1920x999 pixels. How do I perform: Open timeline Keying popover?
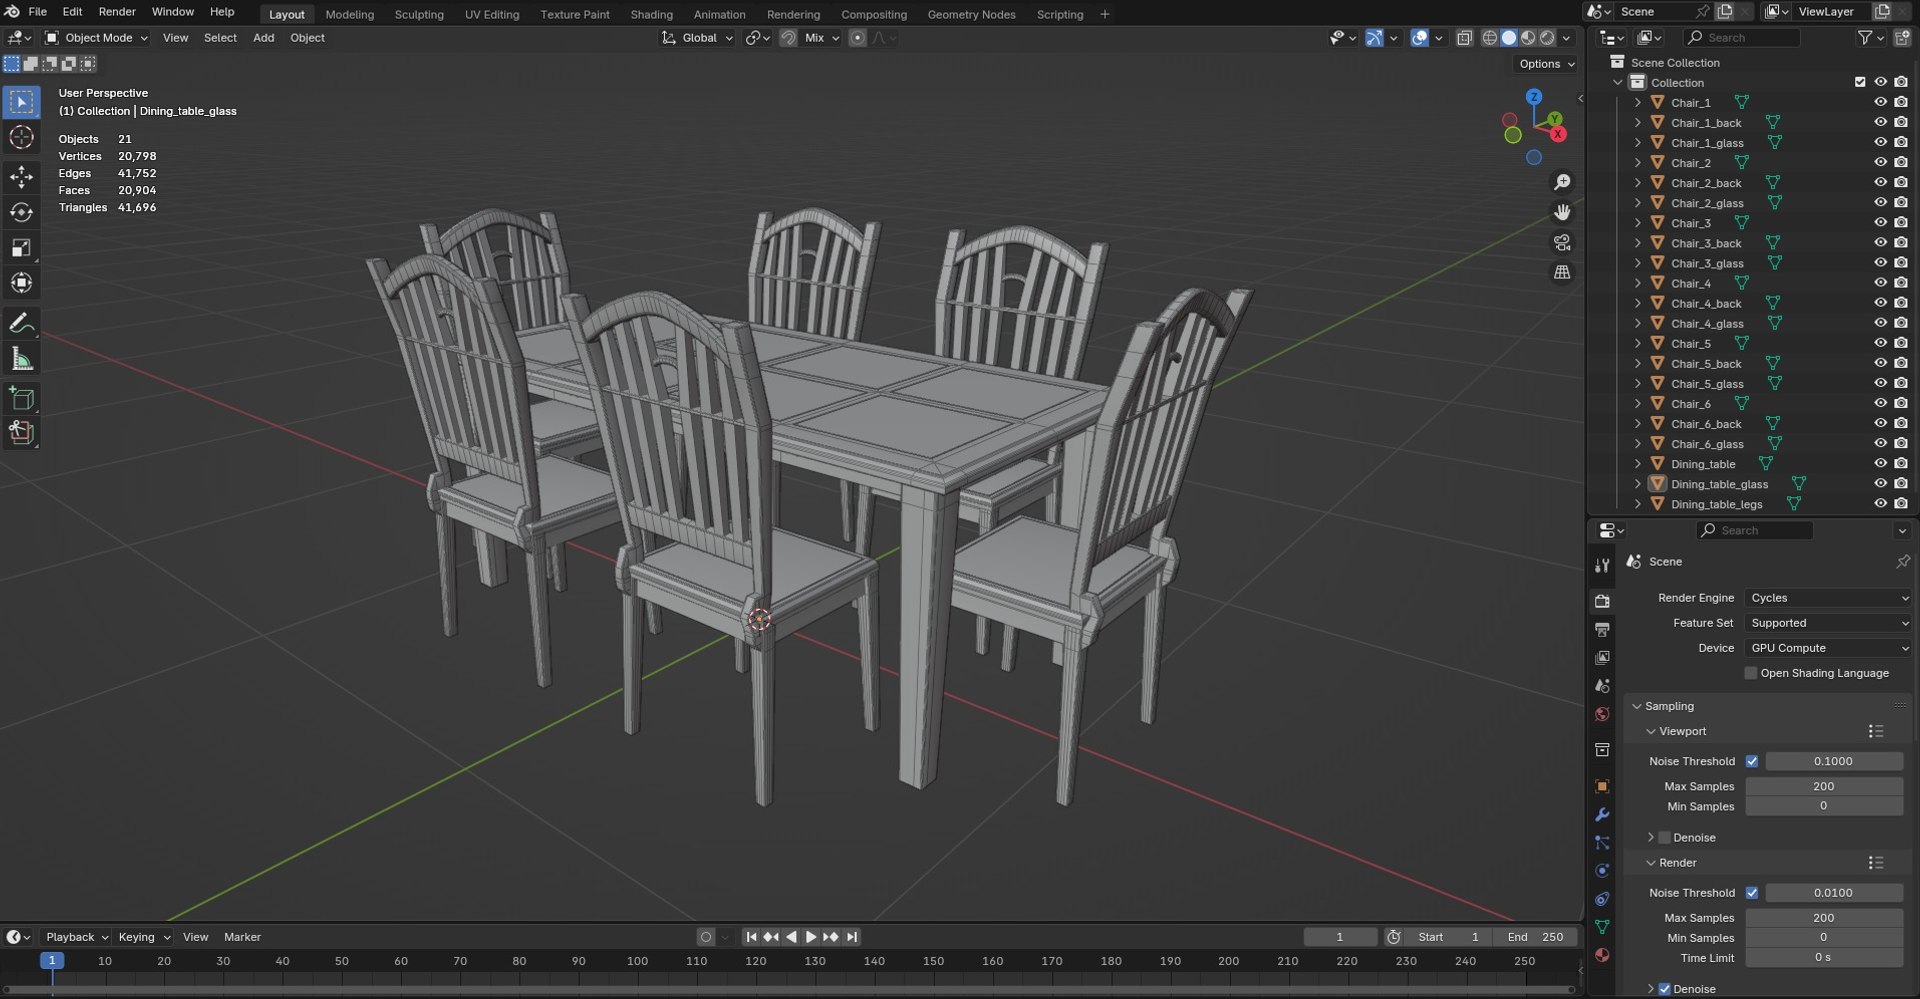pos(143,937)
